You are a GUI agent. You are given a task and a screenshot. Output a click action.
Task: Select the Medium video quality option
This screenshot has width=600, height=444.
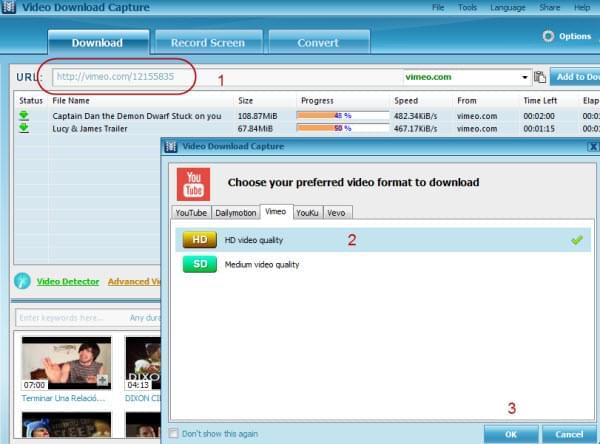point(383,264)
